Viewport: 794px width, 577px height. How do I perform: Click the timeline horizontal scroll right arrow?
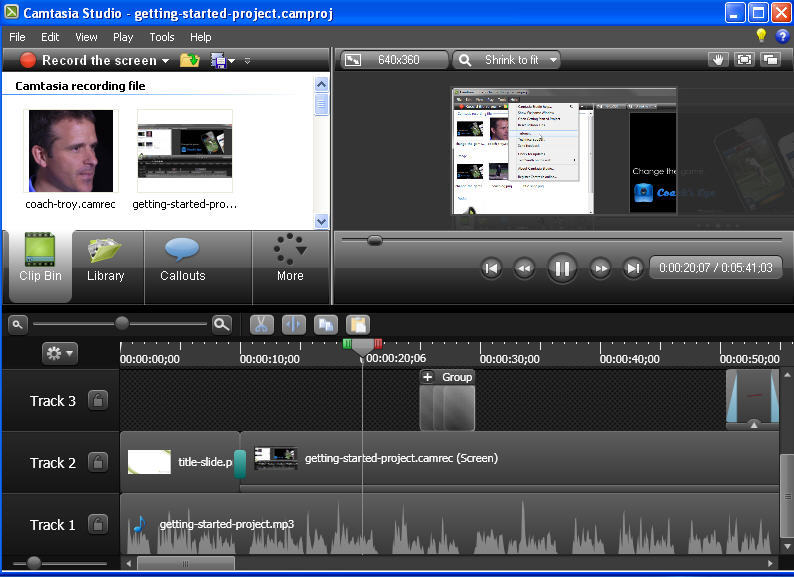pyautogui.click(x=771, y=563)
